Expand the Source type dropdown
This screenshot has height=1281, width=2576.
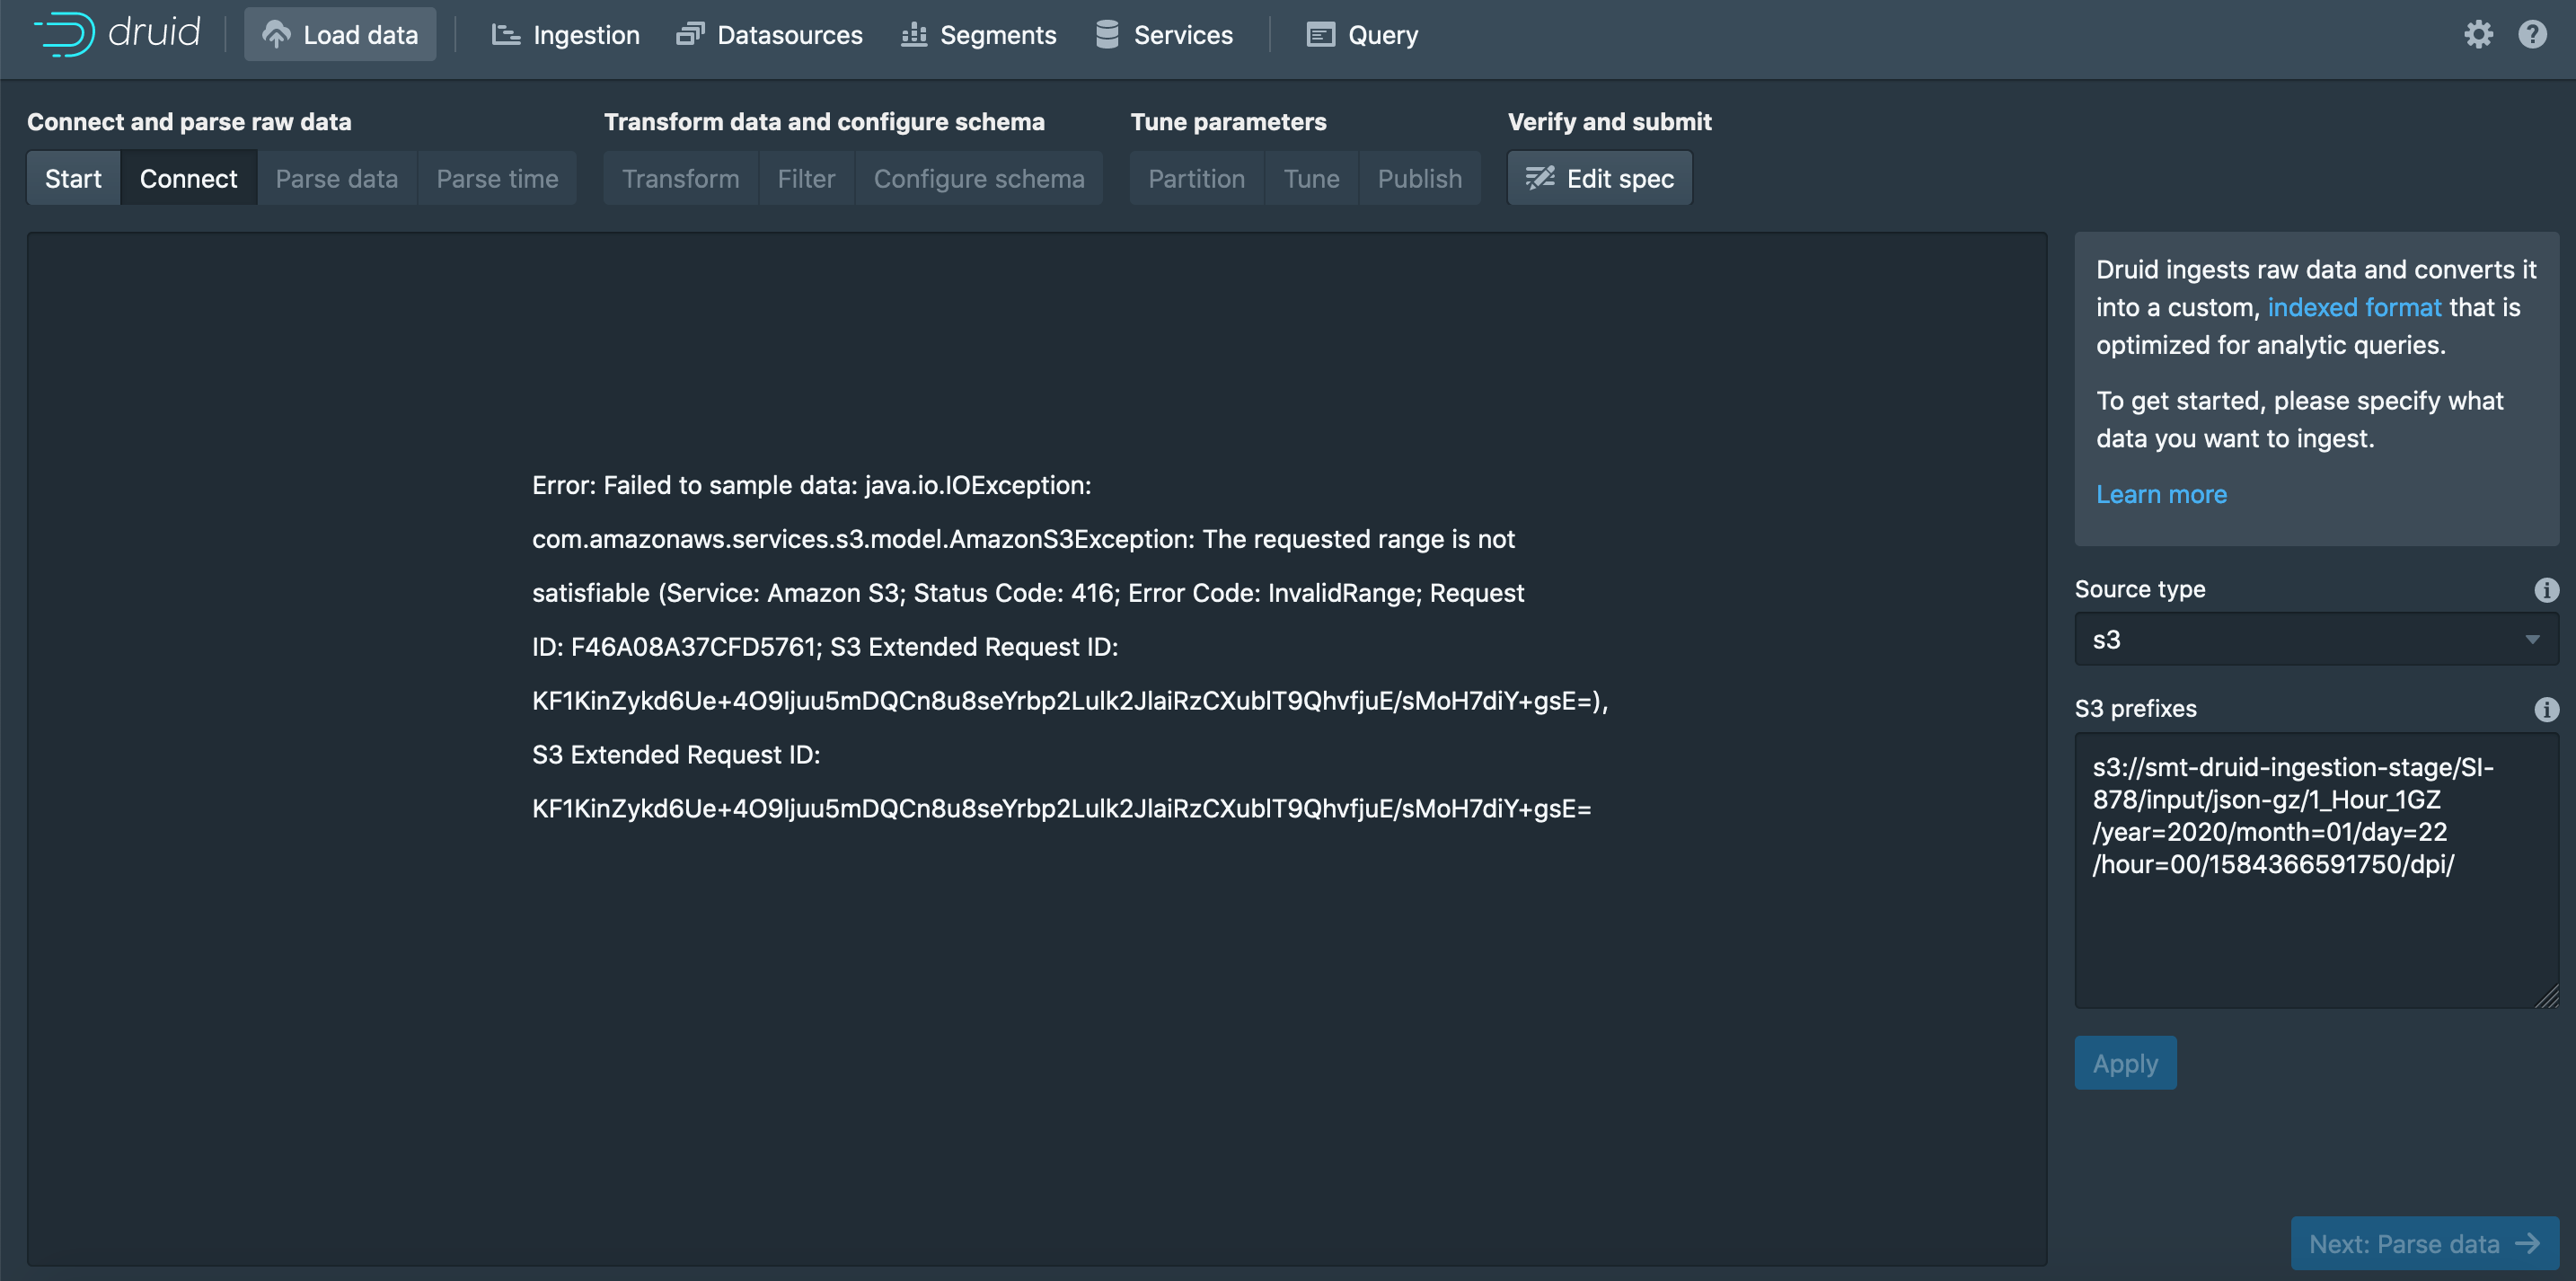pyautogui.click(x=2316, y=639)
